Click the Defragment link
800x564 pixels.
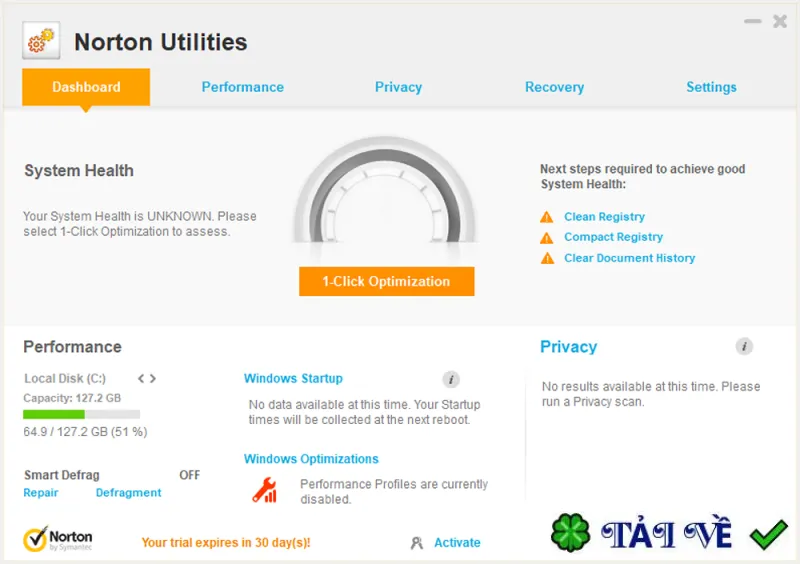(x=129, y=493)
